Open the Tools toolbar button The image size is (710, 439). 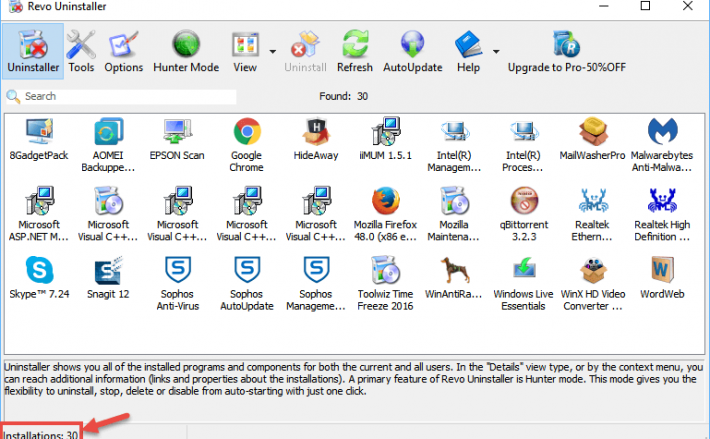click(x=81, y=51)
